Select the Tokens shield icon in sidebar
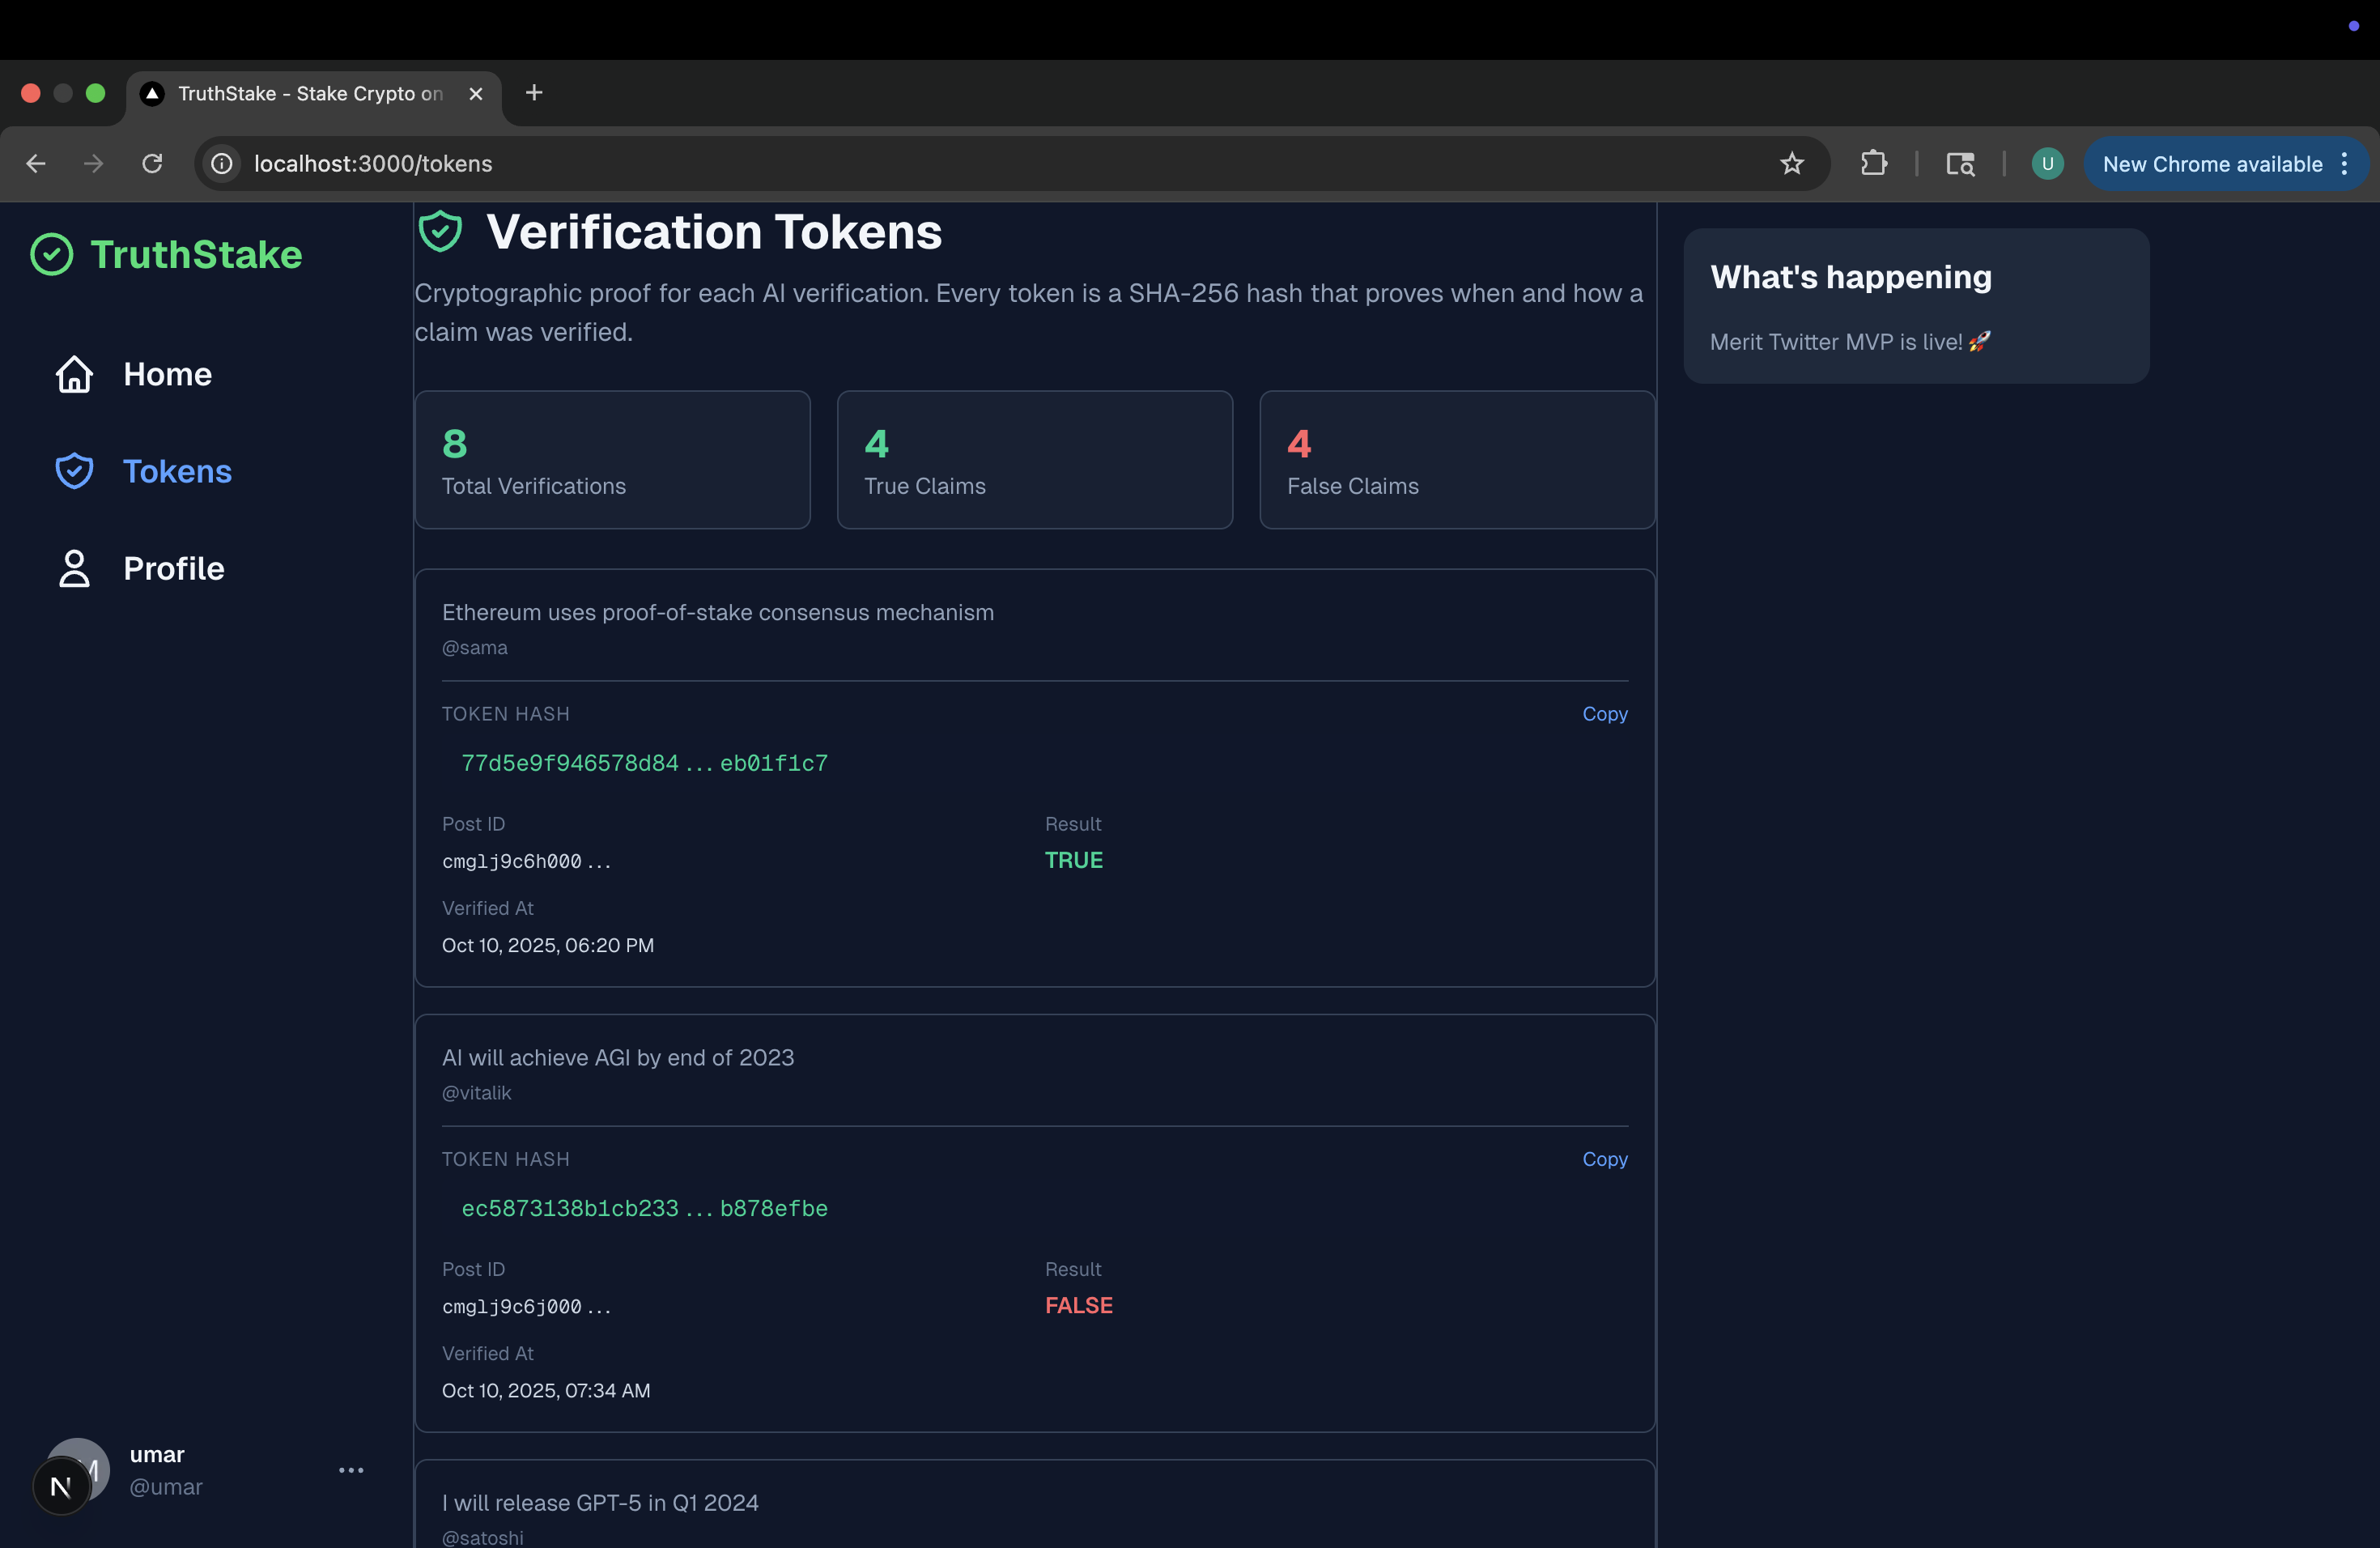Viewport: 2380px width, 1548px height. [x=74, y=471]
